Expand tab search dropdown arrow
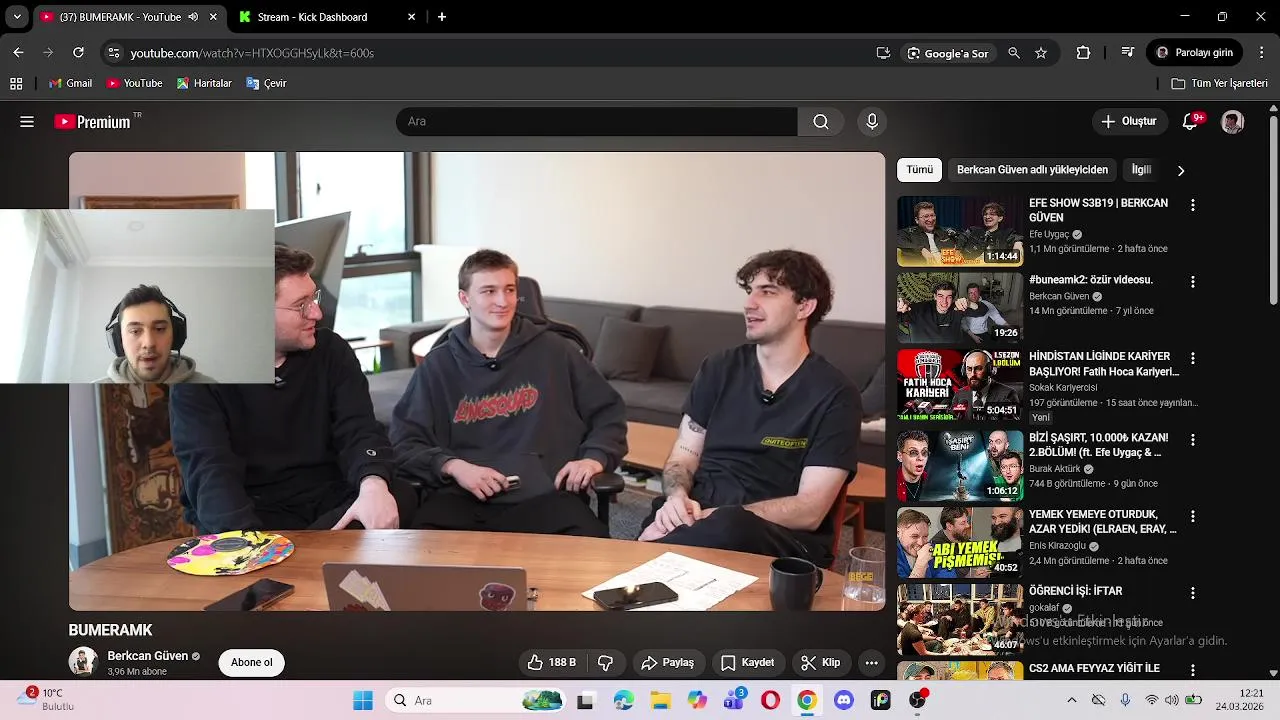Screen dimensions: 1280x720 point(16,17)
